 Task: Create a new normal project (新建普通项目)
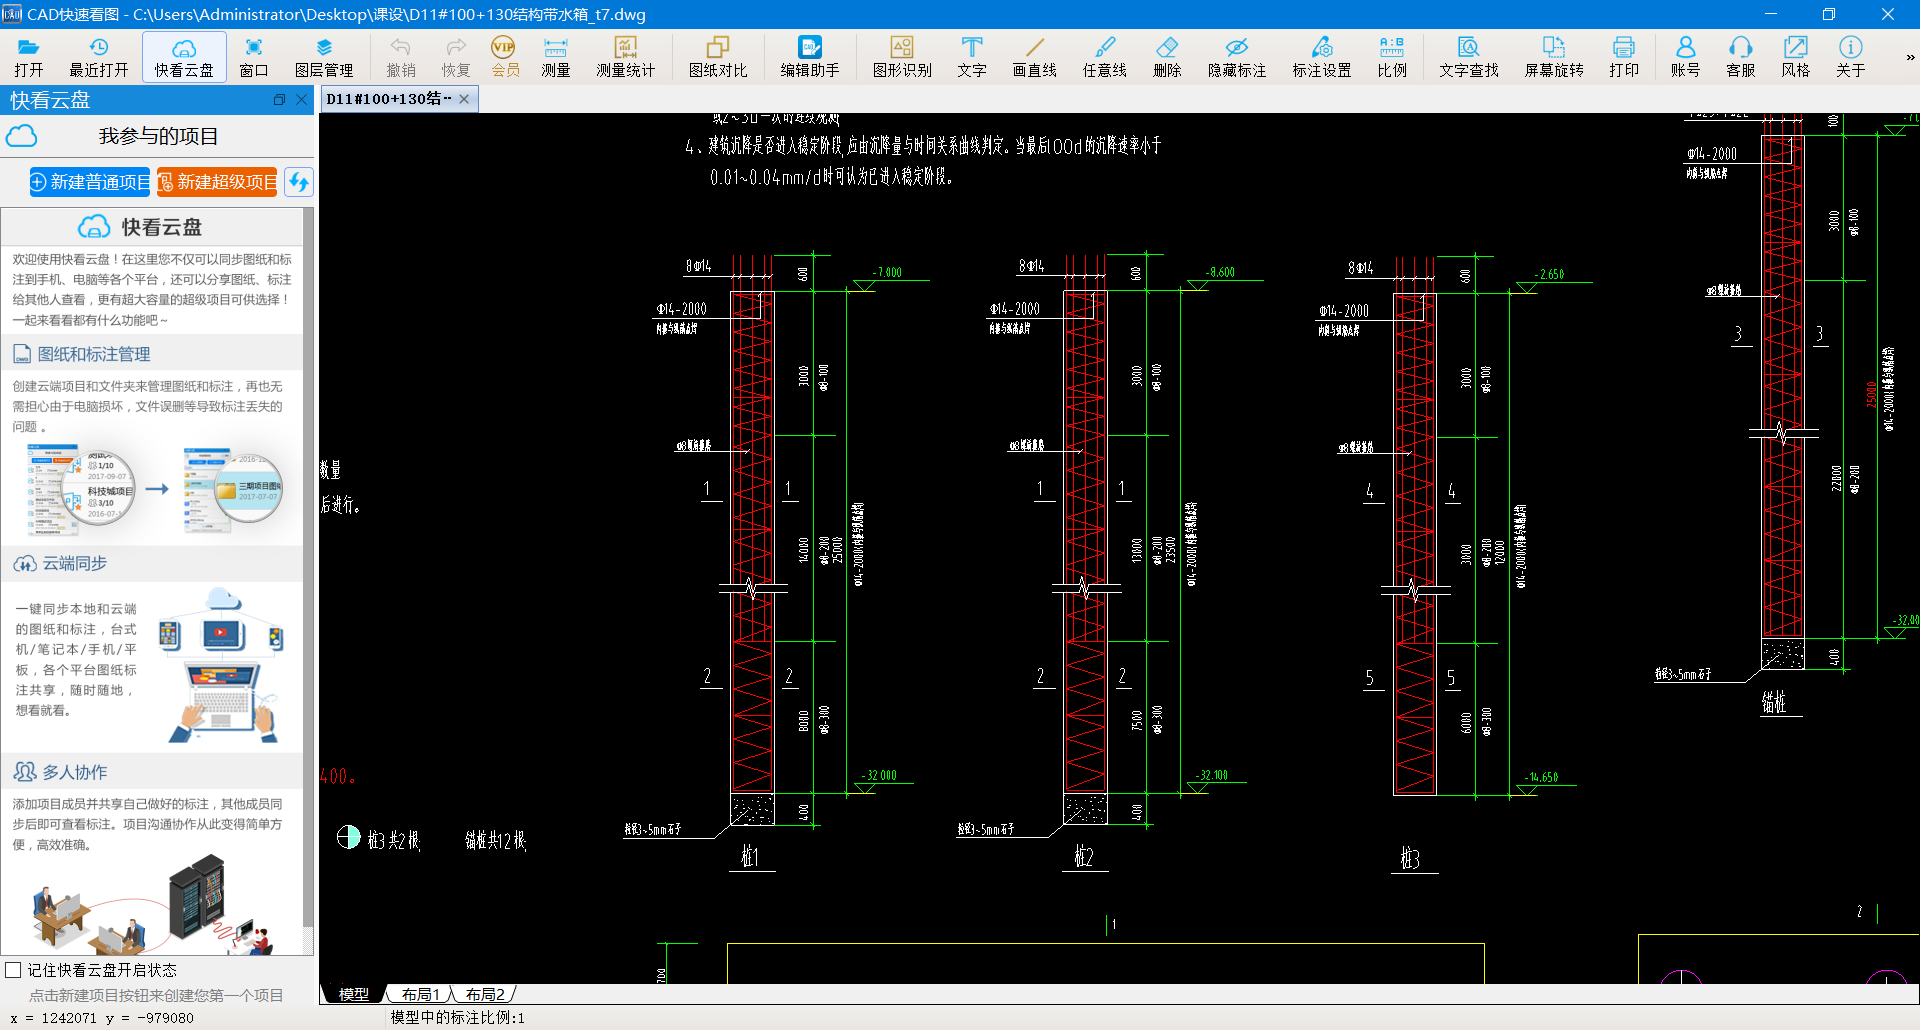pyautogui.click(x=90, y=182)
